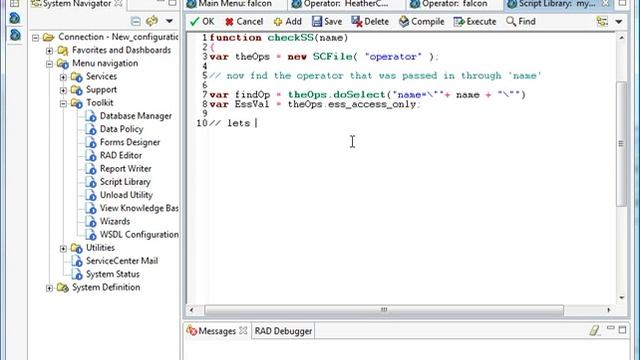This screenshot has height=360, width=640.
Task: Click the Forms Designer document icon
Action: click(91, 142)
